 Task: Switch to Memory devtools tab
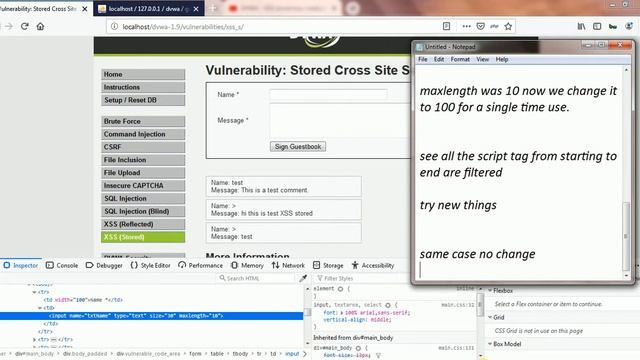(247, 265)
